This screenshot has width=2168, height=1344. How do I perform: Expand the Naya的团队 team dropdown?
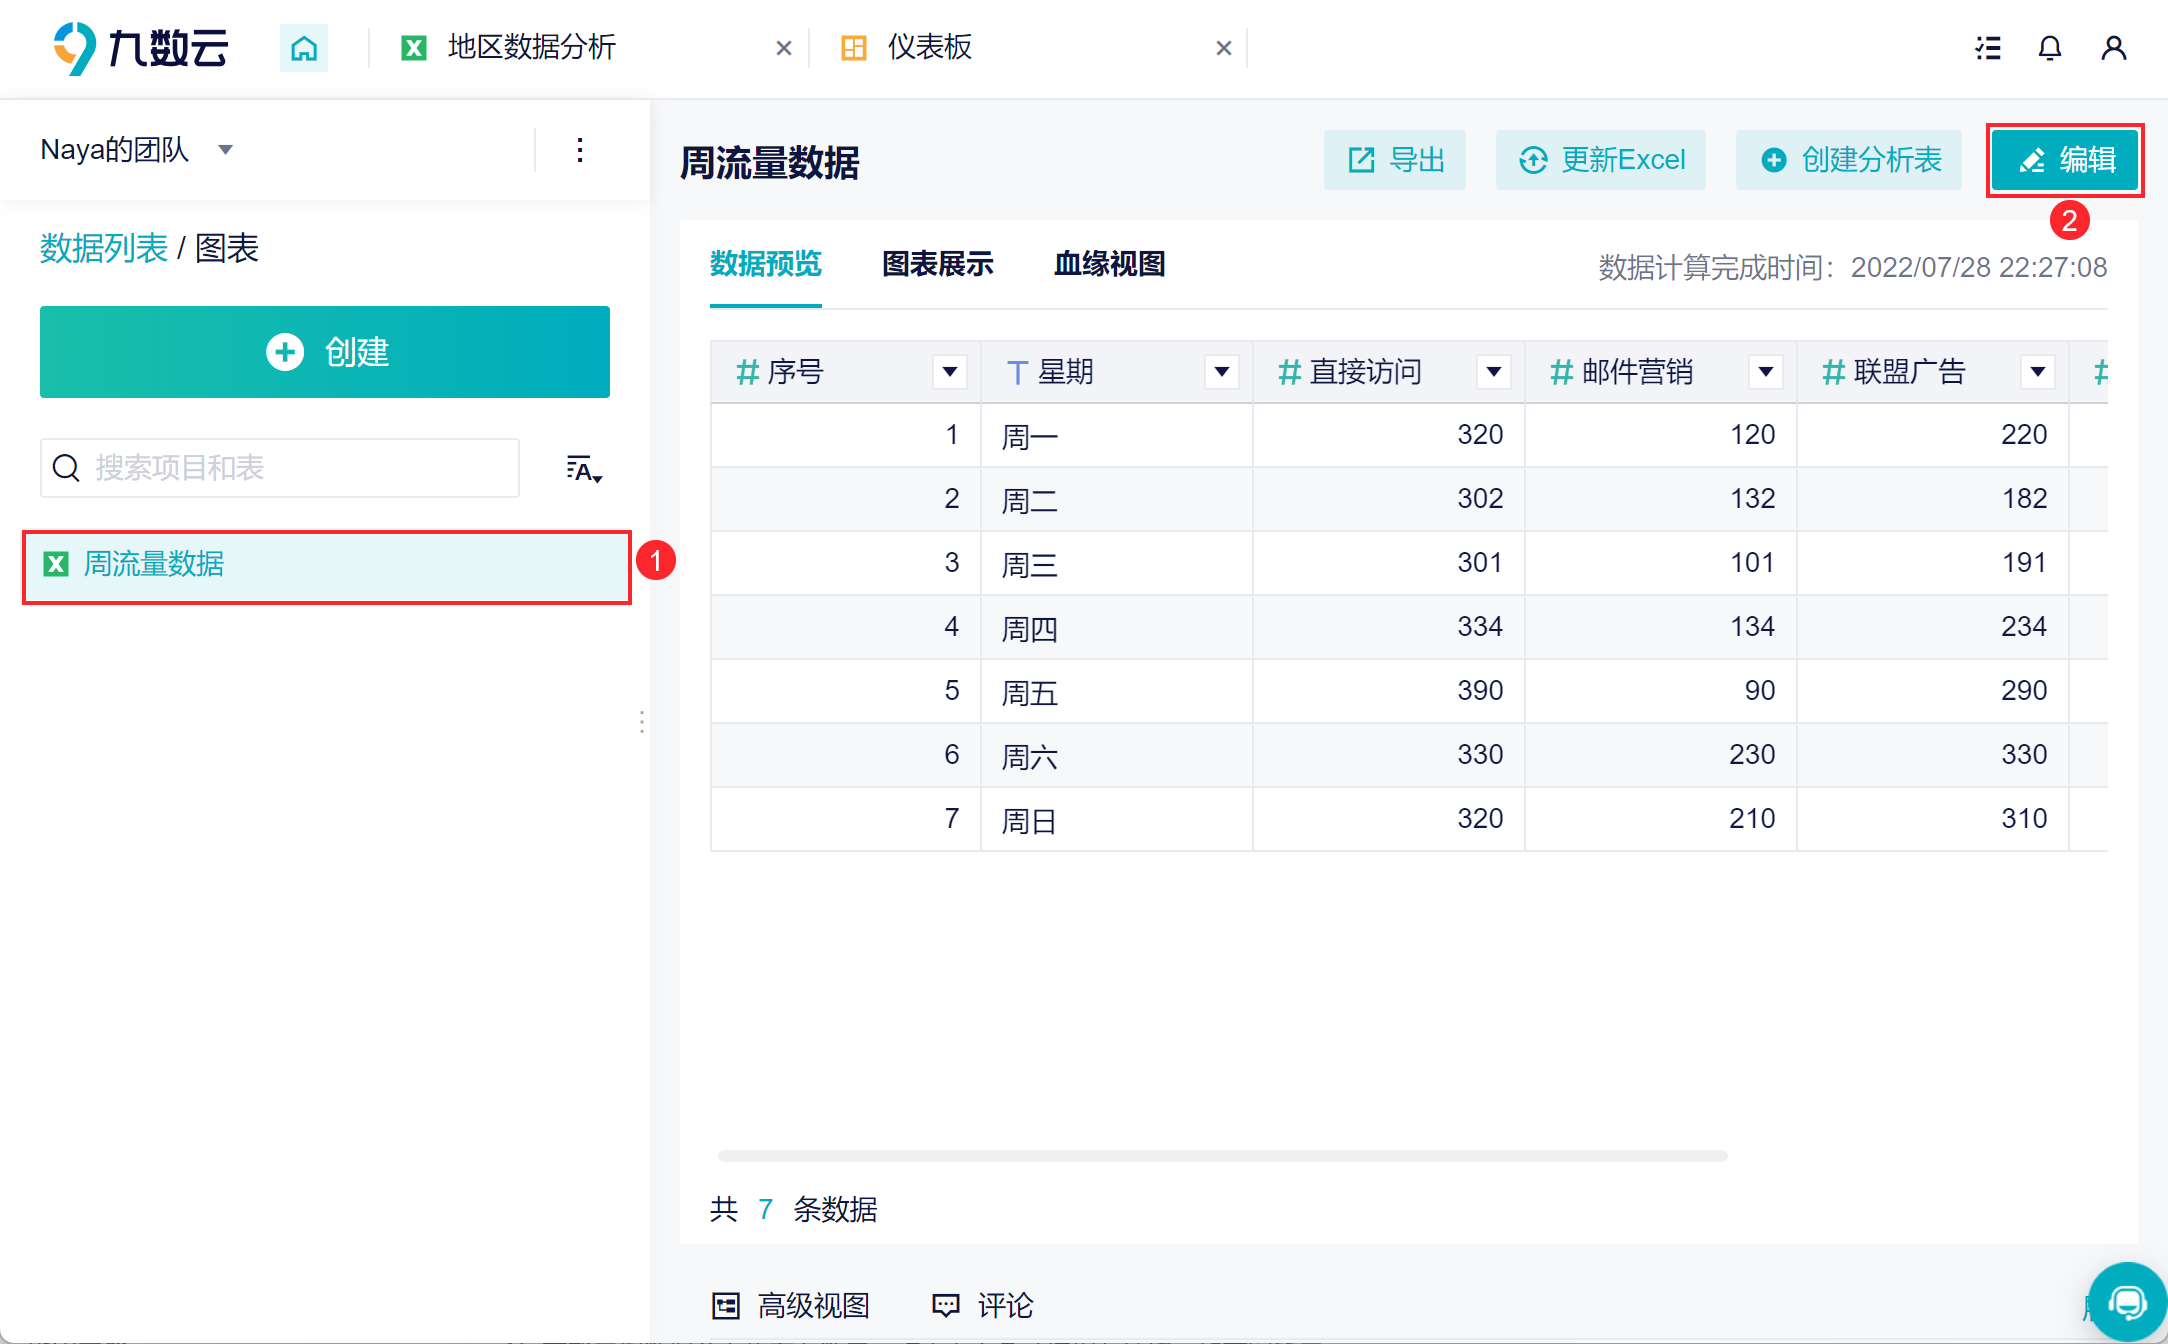point(226,150)
